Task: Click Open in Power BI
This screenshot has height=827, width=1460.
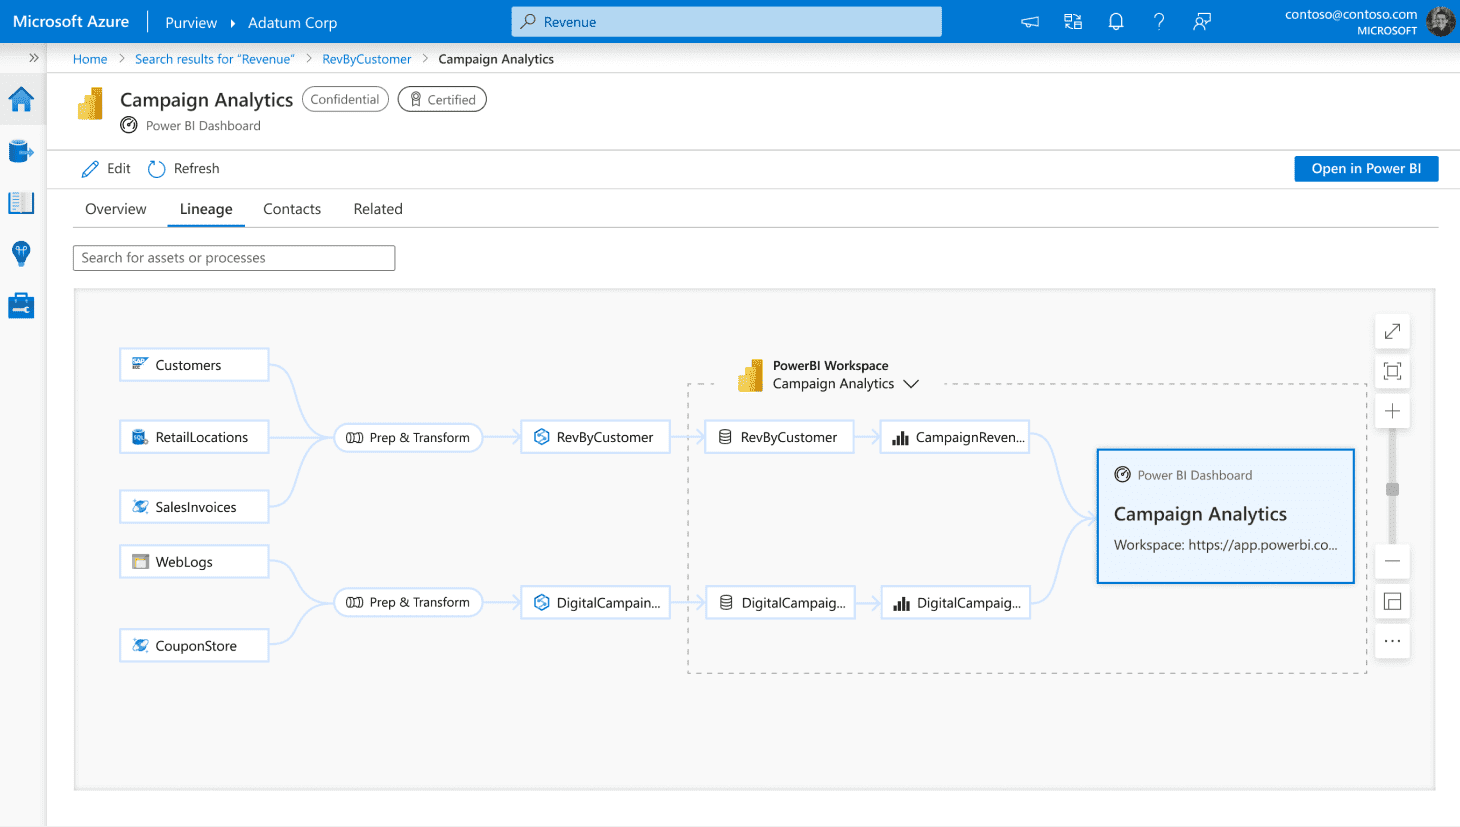Action: 1366,168
